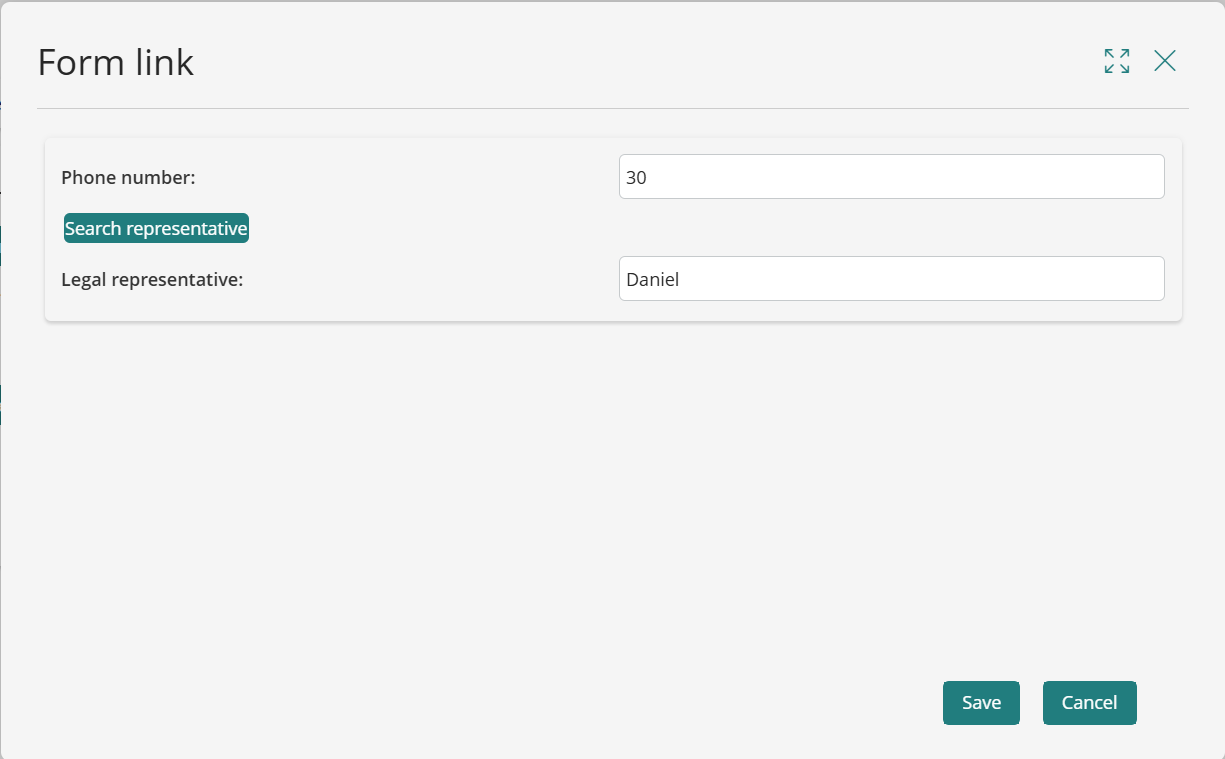Click the "Phone number:" label
Image resolution: width=1225 pixels, height=759 pixels.
pyautogui.click(x=128, y=178)
